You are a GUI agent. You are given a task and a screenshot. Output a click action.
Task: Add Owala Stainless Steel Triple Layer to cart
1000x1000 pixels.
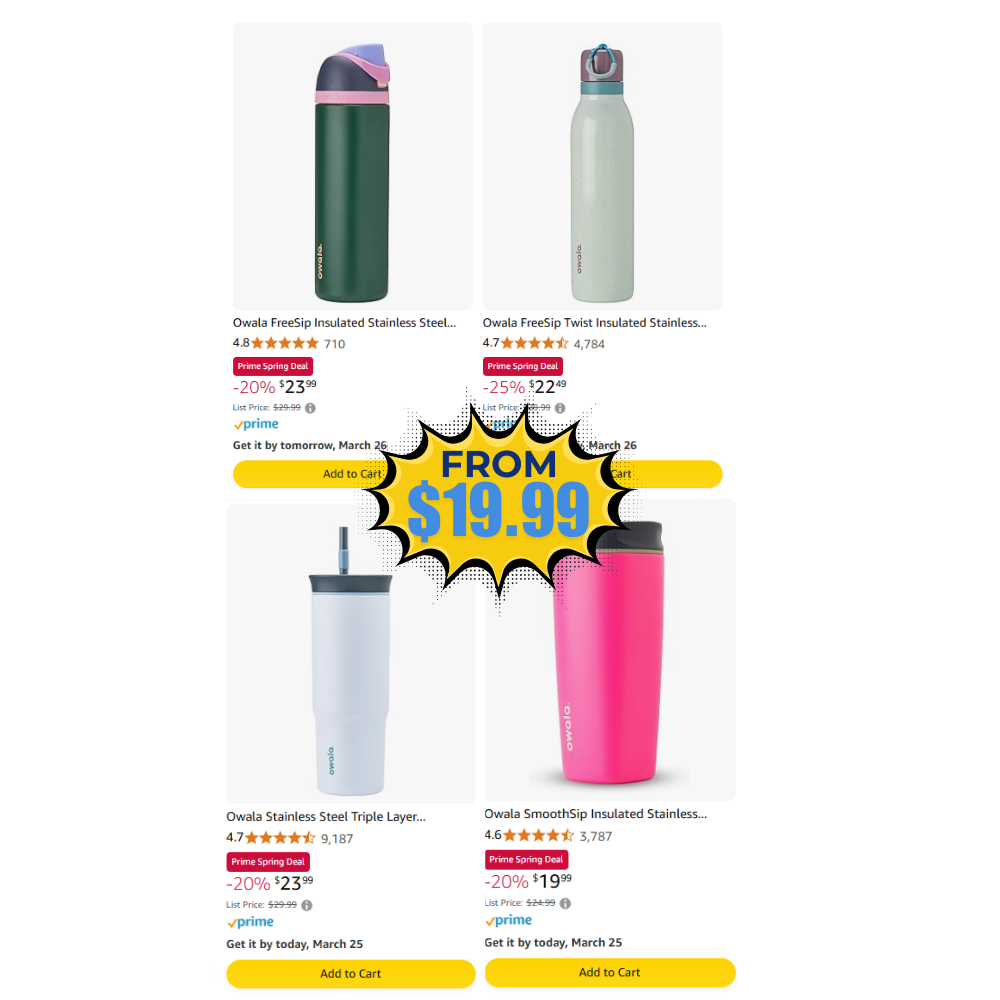[351, 974]
